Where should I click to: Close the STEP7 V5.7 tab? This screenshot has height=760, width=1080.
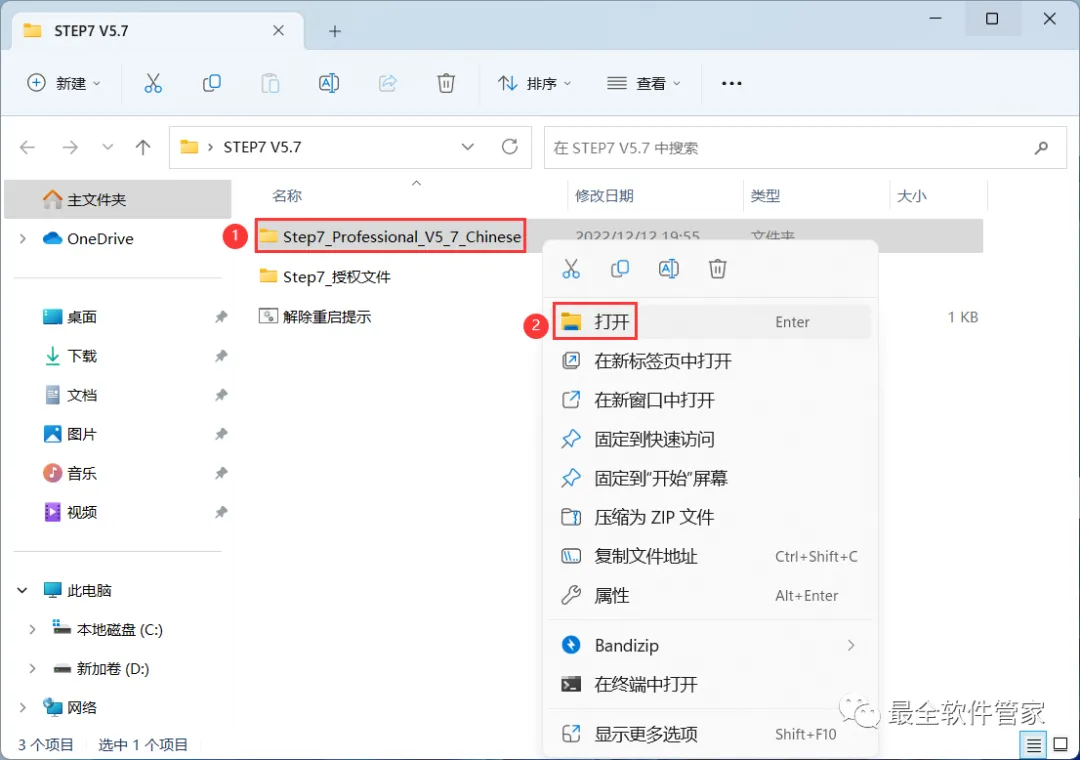[278, 31]
